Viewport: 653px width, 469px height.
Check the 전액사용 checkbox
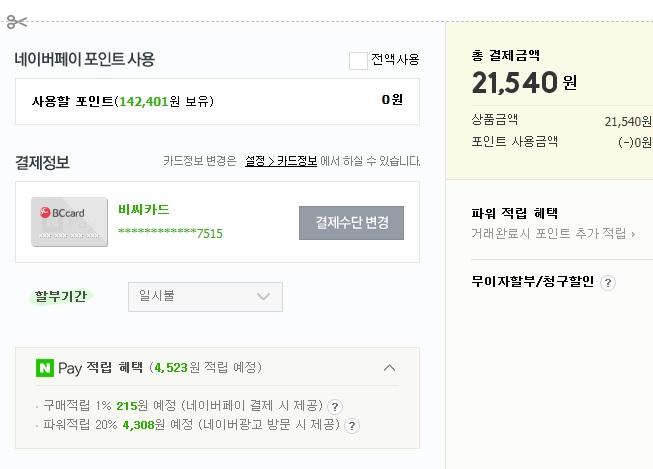coord(358,60)
